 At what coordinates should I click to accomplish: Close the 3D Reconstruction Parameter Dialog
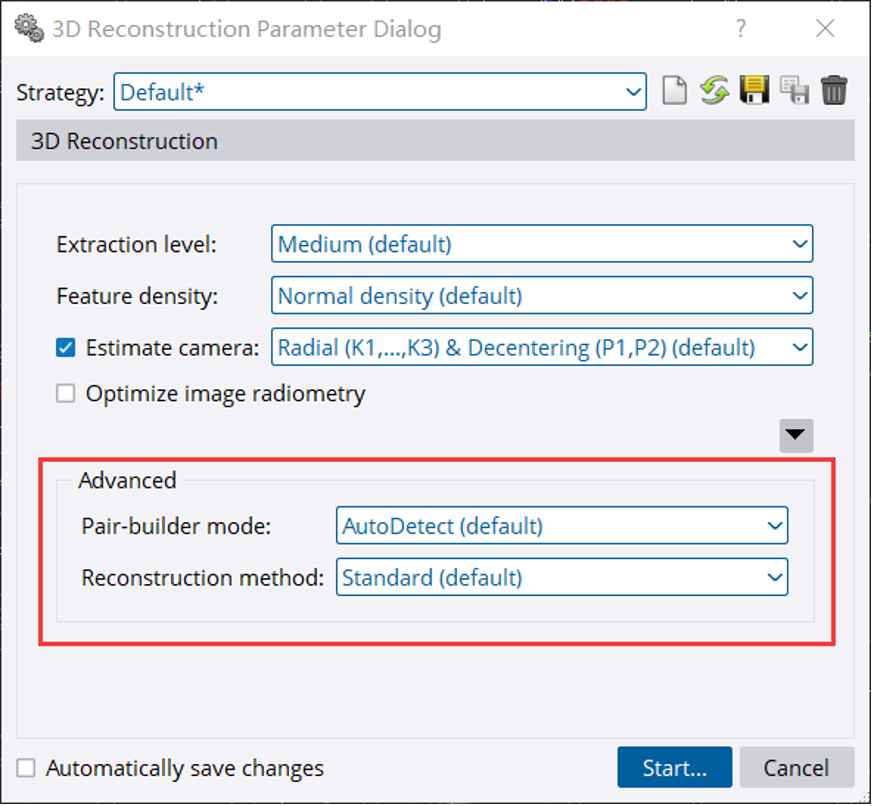pos(825,29)
